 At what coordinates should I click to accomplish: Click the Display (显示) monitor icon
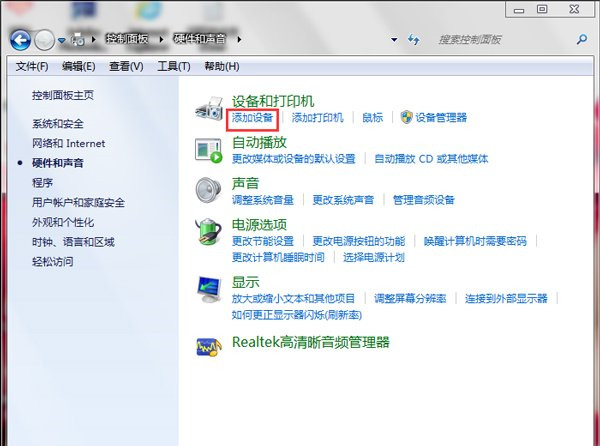(x=209, y=289)
